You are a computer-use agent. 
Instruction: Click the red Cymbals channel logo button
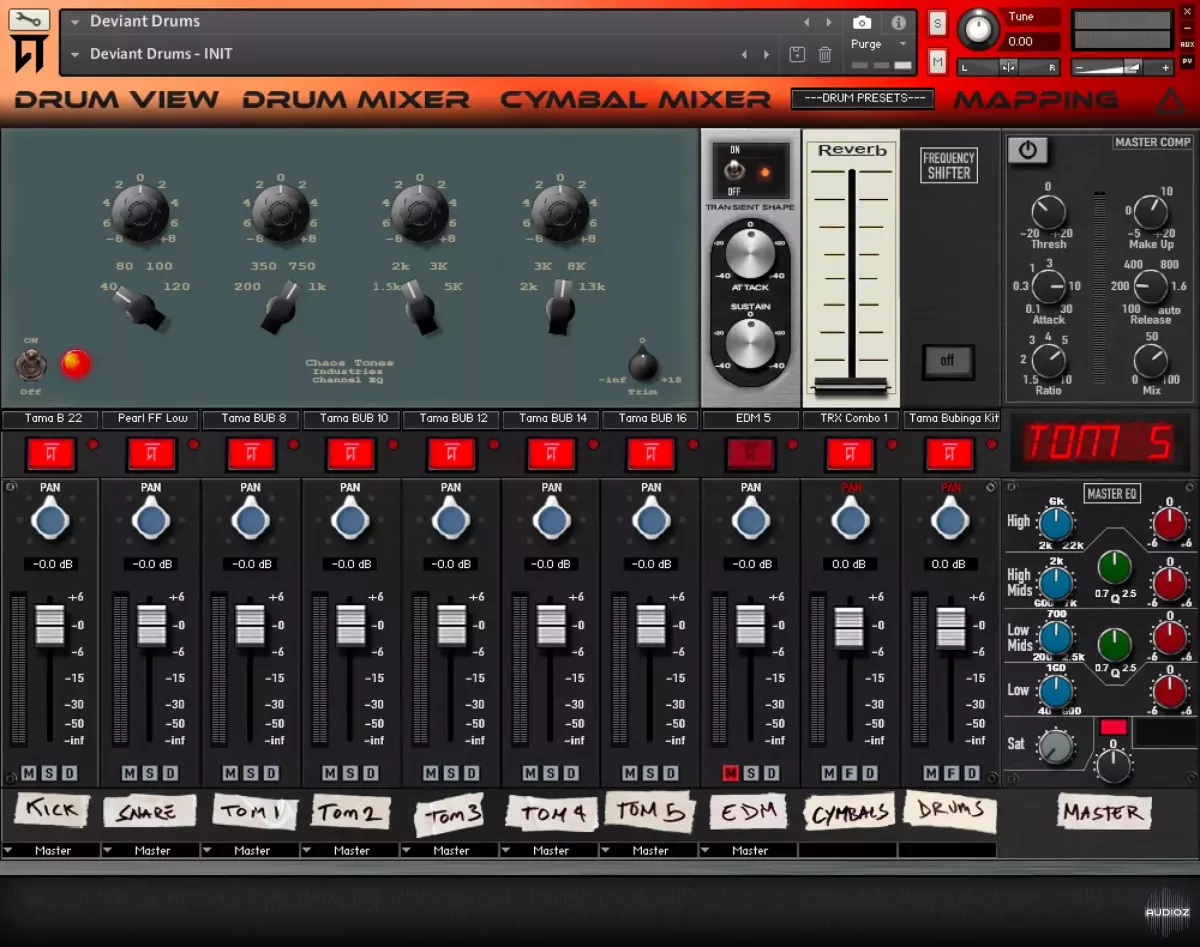[x=850, y=454]
